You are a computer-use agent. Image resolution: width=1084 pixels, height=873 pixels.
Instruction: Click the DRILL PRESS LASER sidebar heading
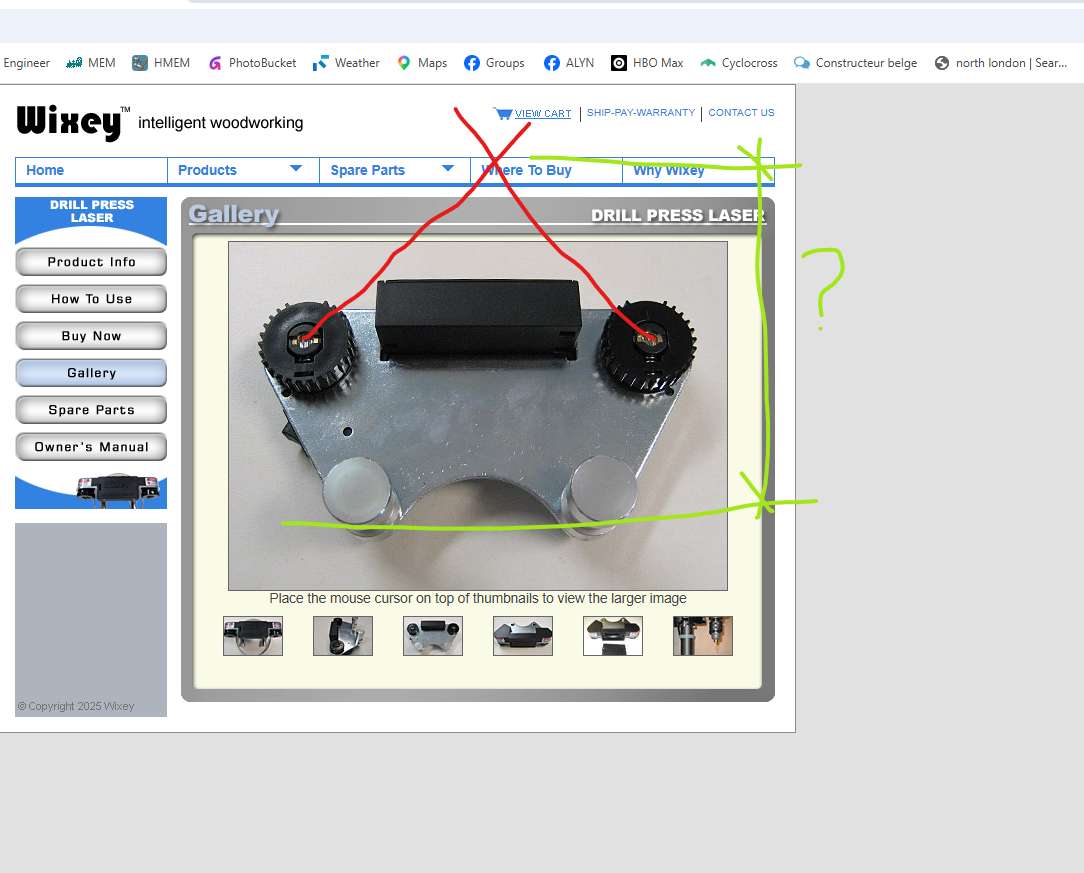92,212
